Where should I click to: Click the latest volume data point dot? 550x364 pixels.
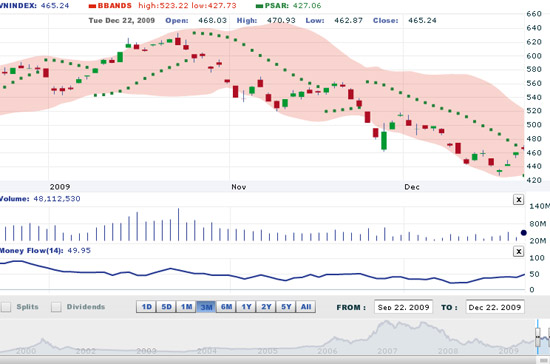point(524,232)
